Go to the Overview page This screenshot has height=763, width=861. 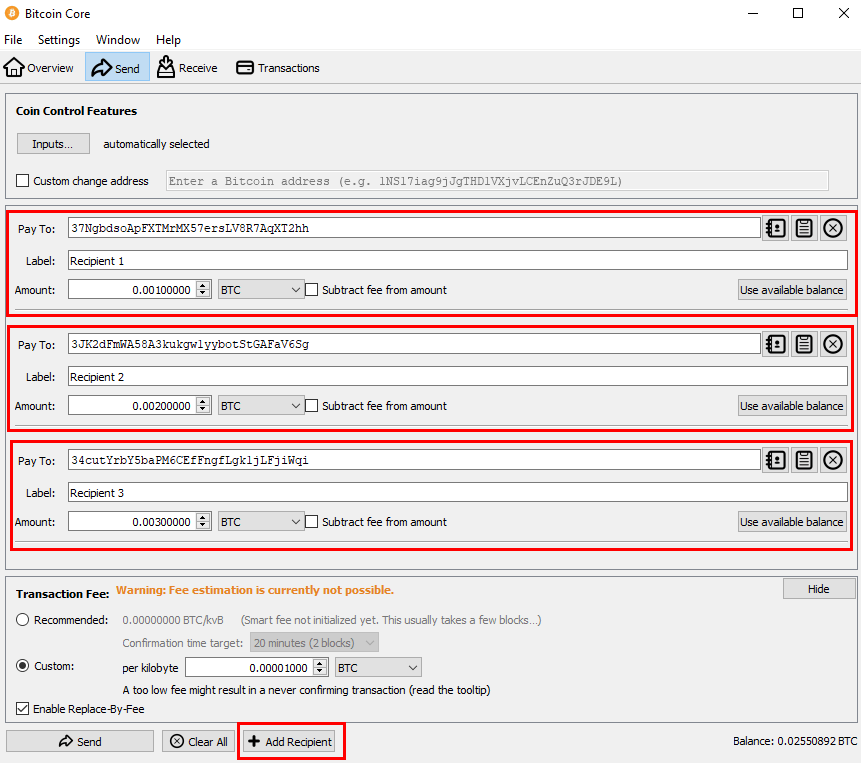[40, 68]
